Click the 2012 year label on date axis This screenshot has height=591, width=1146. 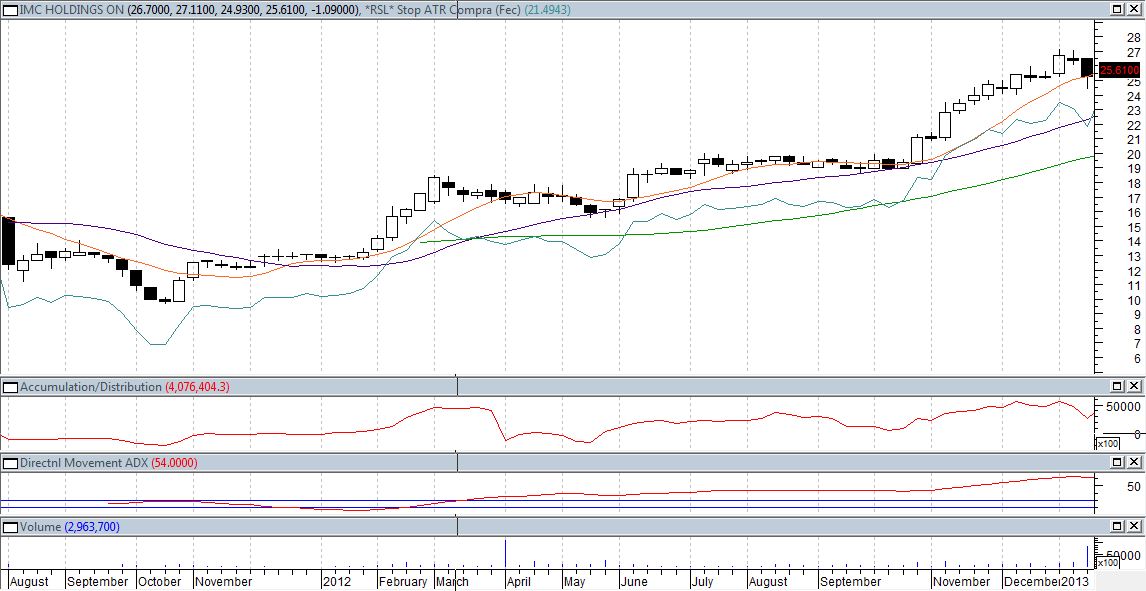point(335,581)
